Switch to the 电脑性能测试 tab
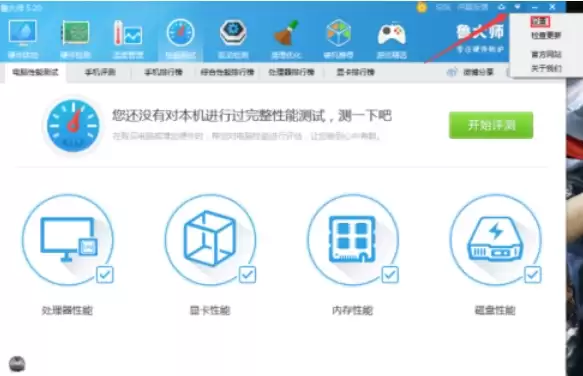Screen dimensions: 583x376 click(36, 72)
